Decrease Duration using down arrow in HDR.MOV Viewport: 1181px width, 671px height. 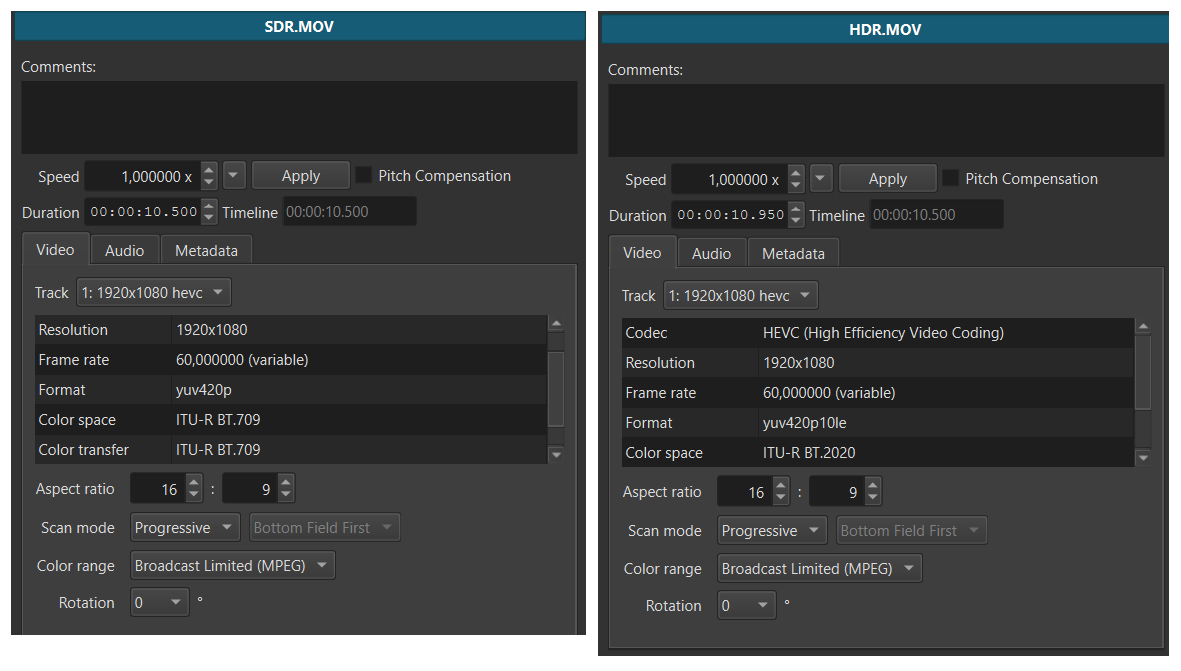[x=795, y=221]
